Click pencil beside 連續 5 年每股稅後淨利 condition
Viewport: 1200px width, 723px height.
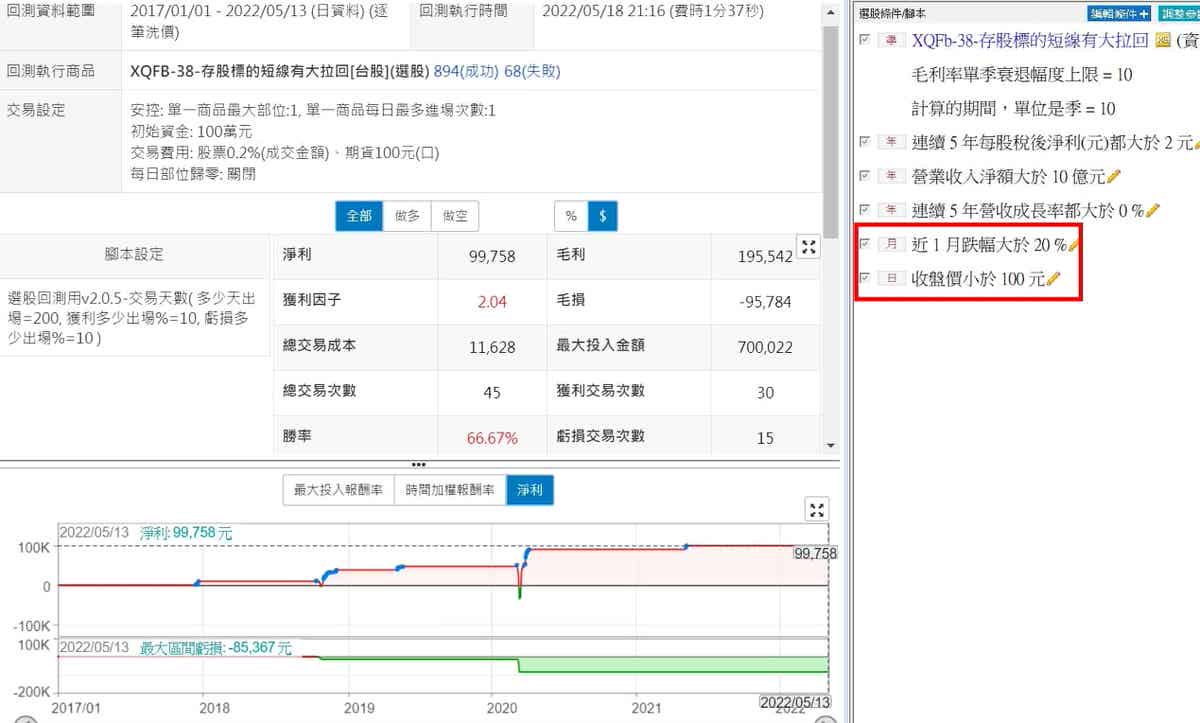pyautogui.click(x=1196, y=143)
